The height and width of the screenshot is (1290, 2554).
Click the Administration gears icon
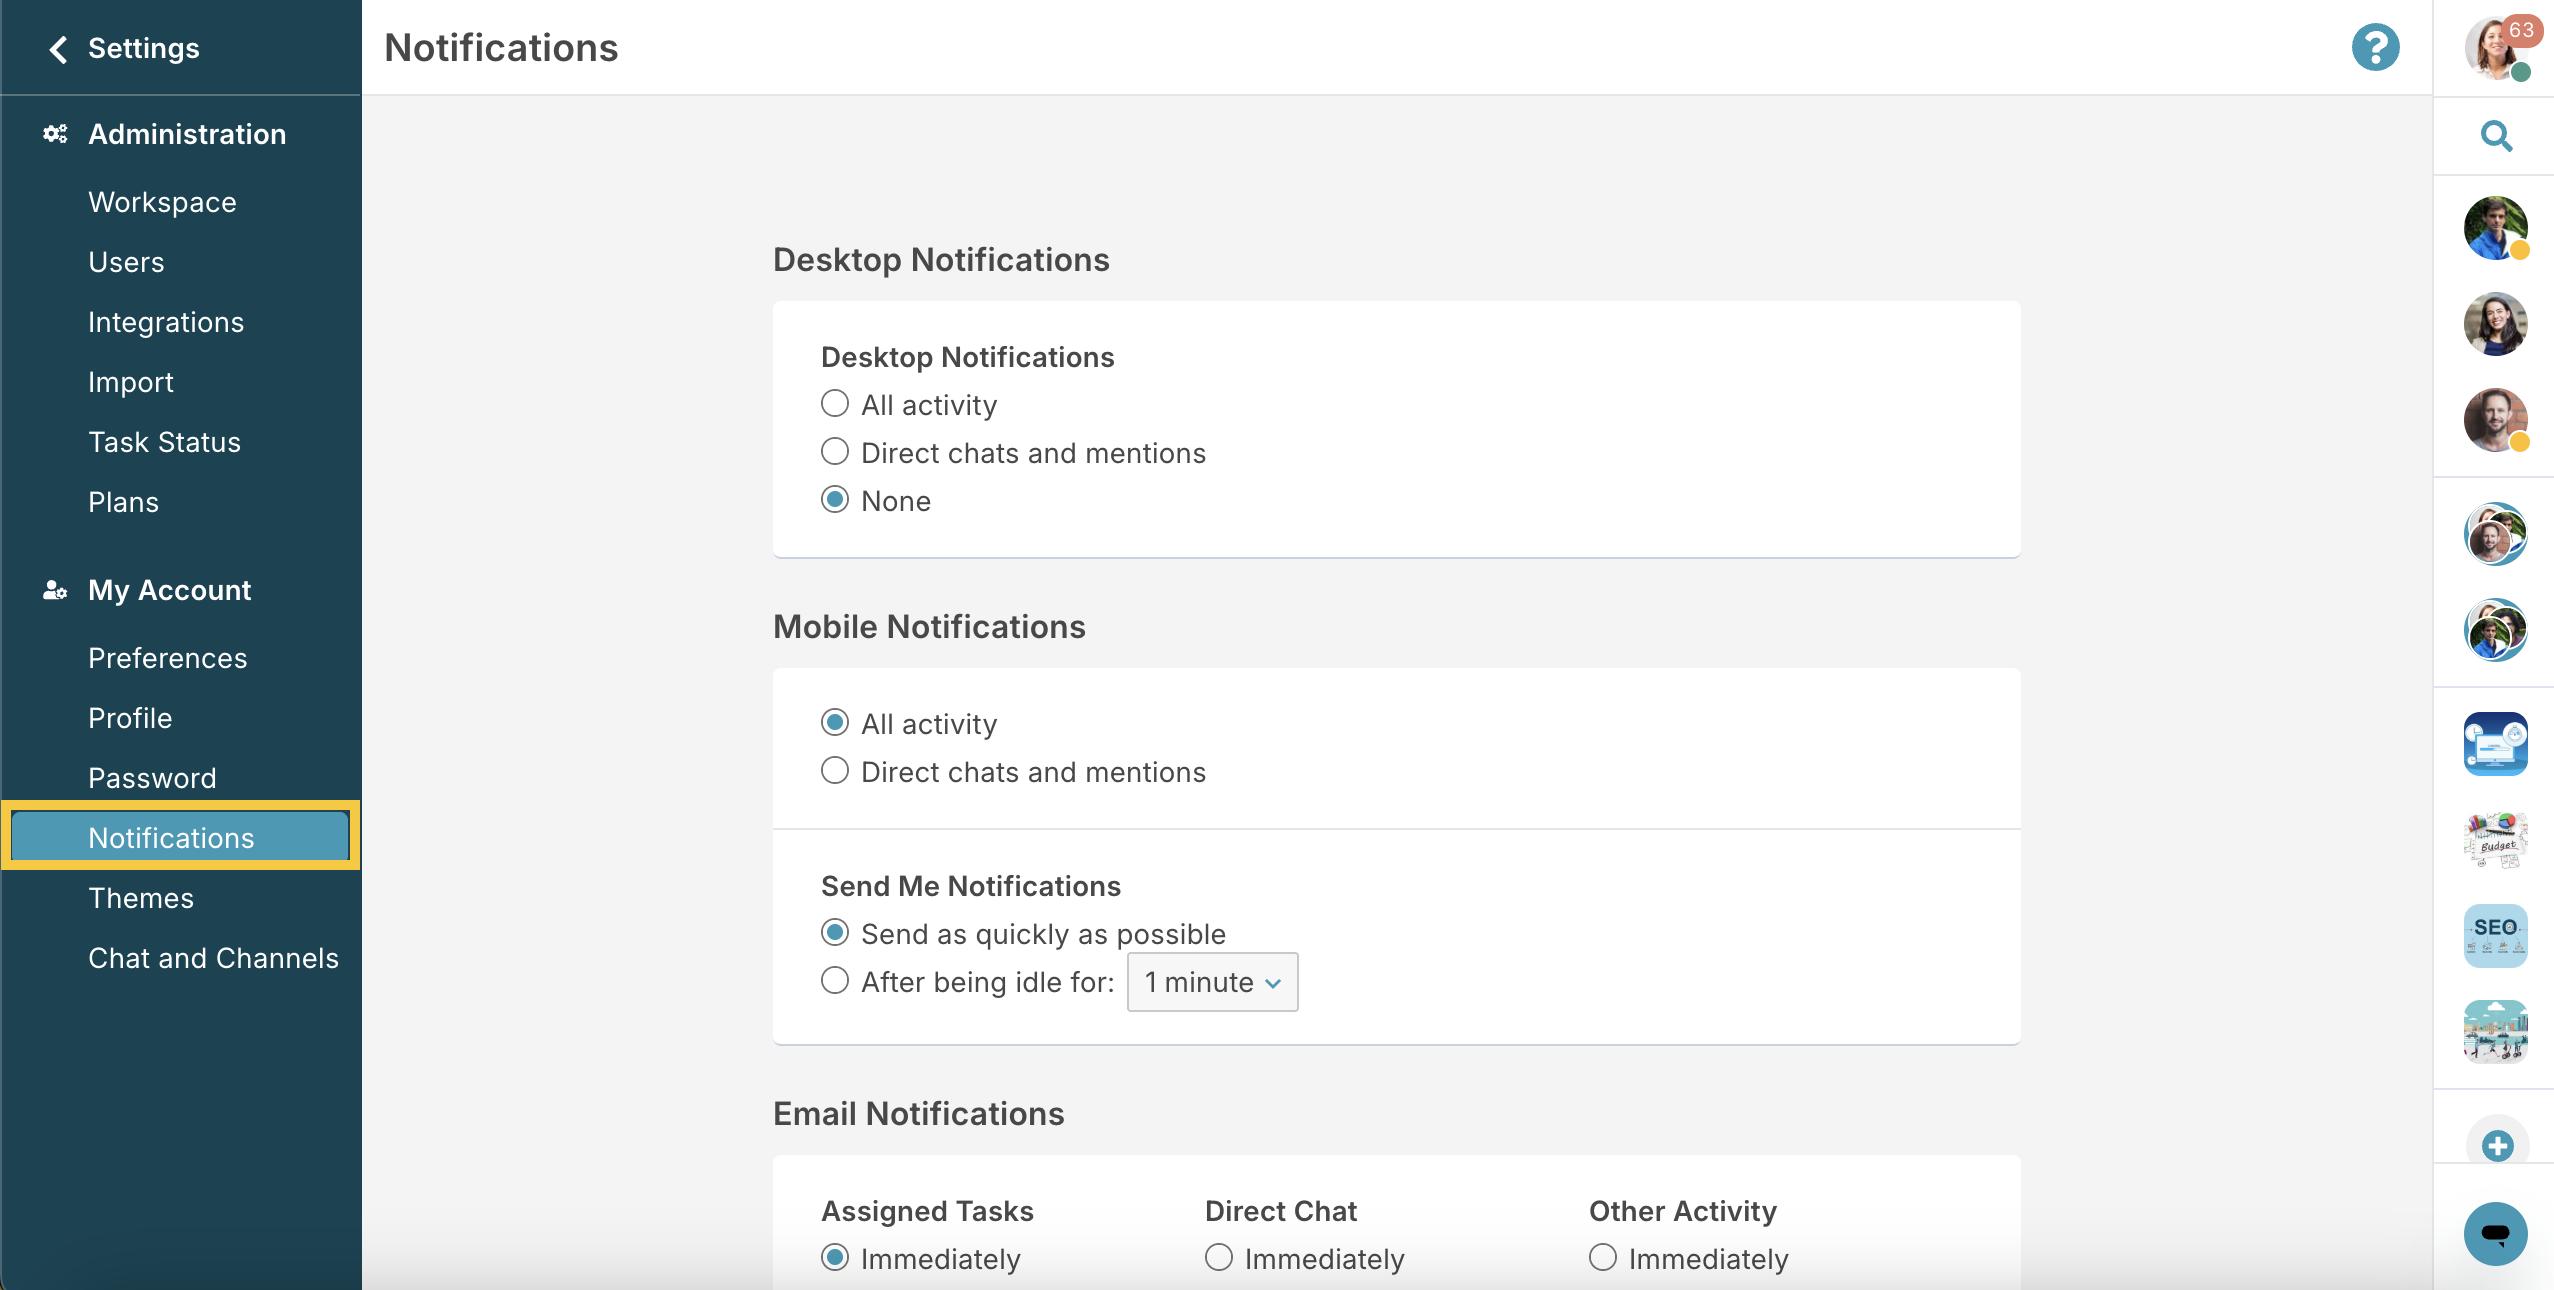[x=55, y=134]
